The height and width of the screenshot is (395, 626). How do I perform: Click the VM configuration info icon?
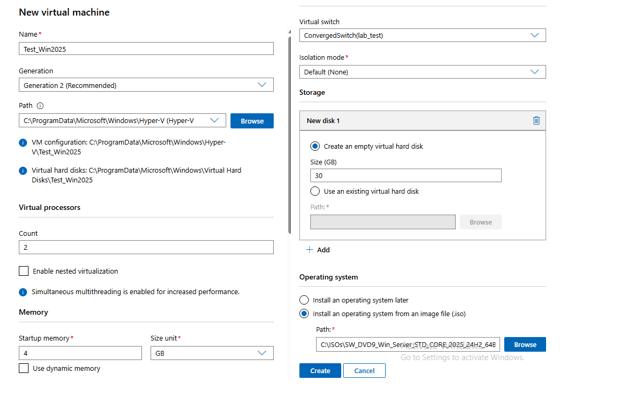[23, 143]
